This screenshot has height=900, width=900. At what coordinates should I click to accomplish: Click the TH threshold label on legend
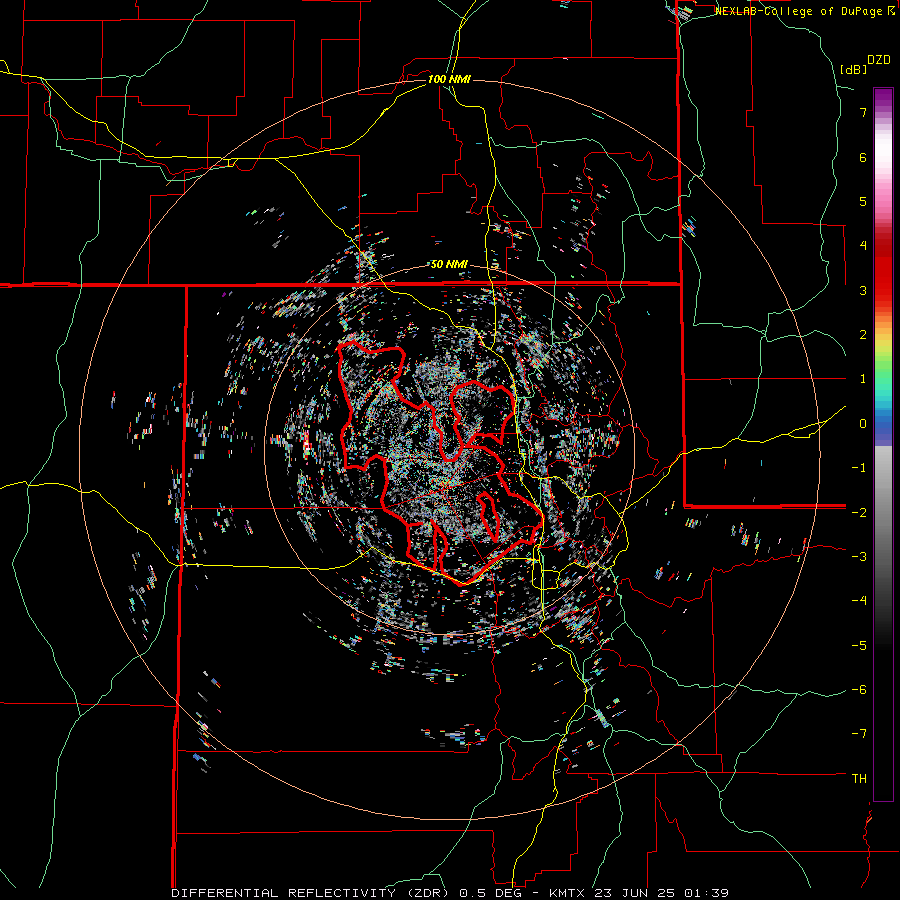(859, 779)
